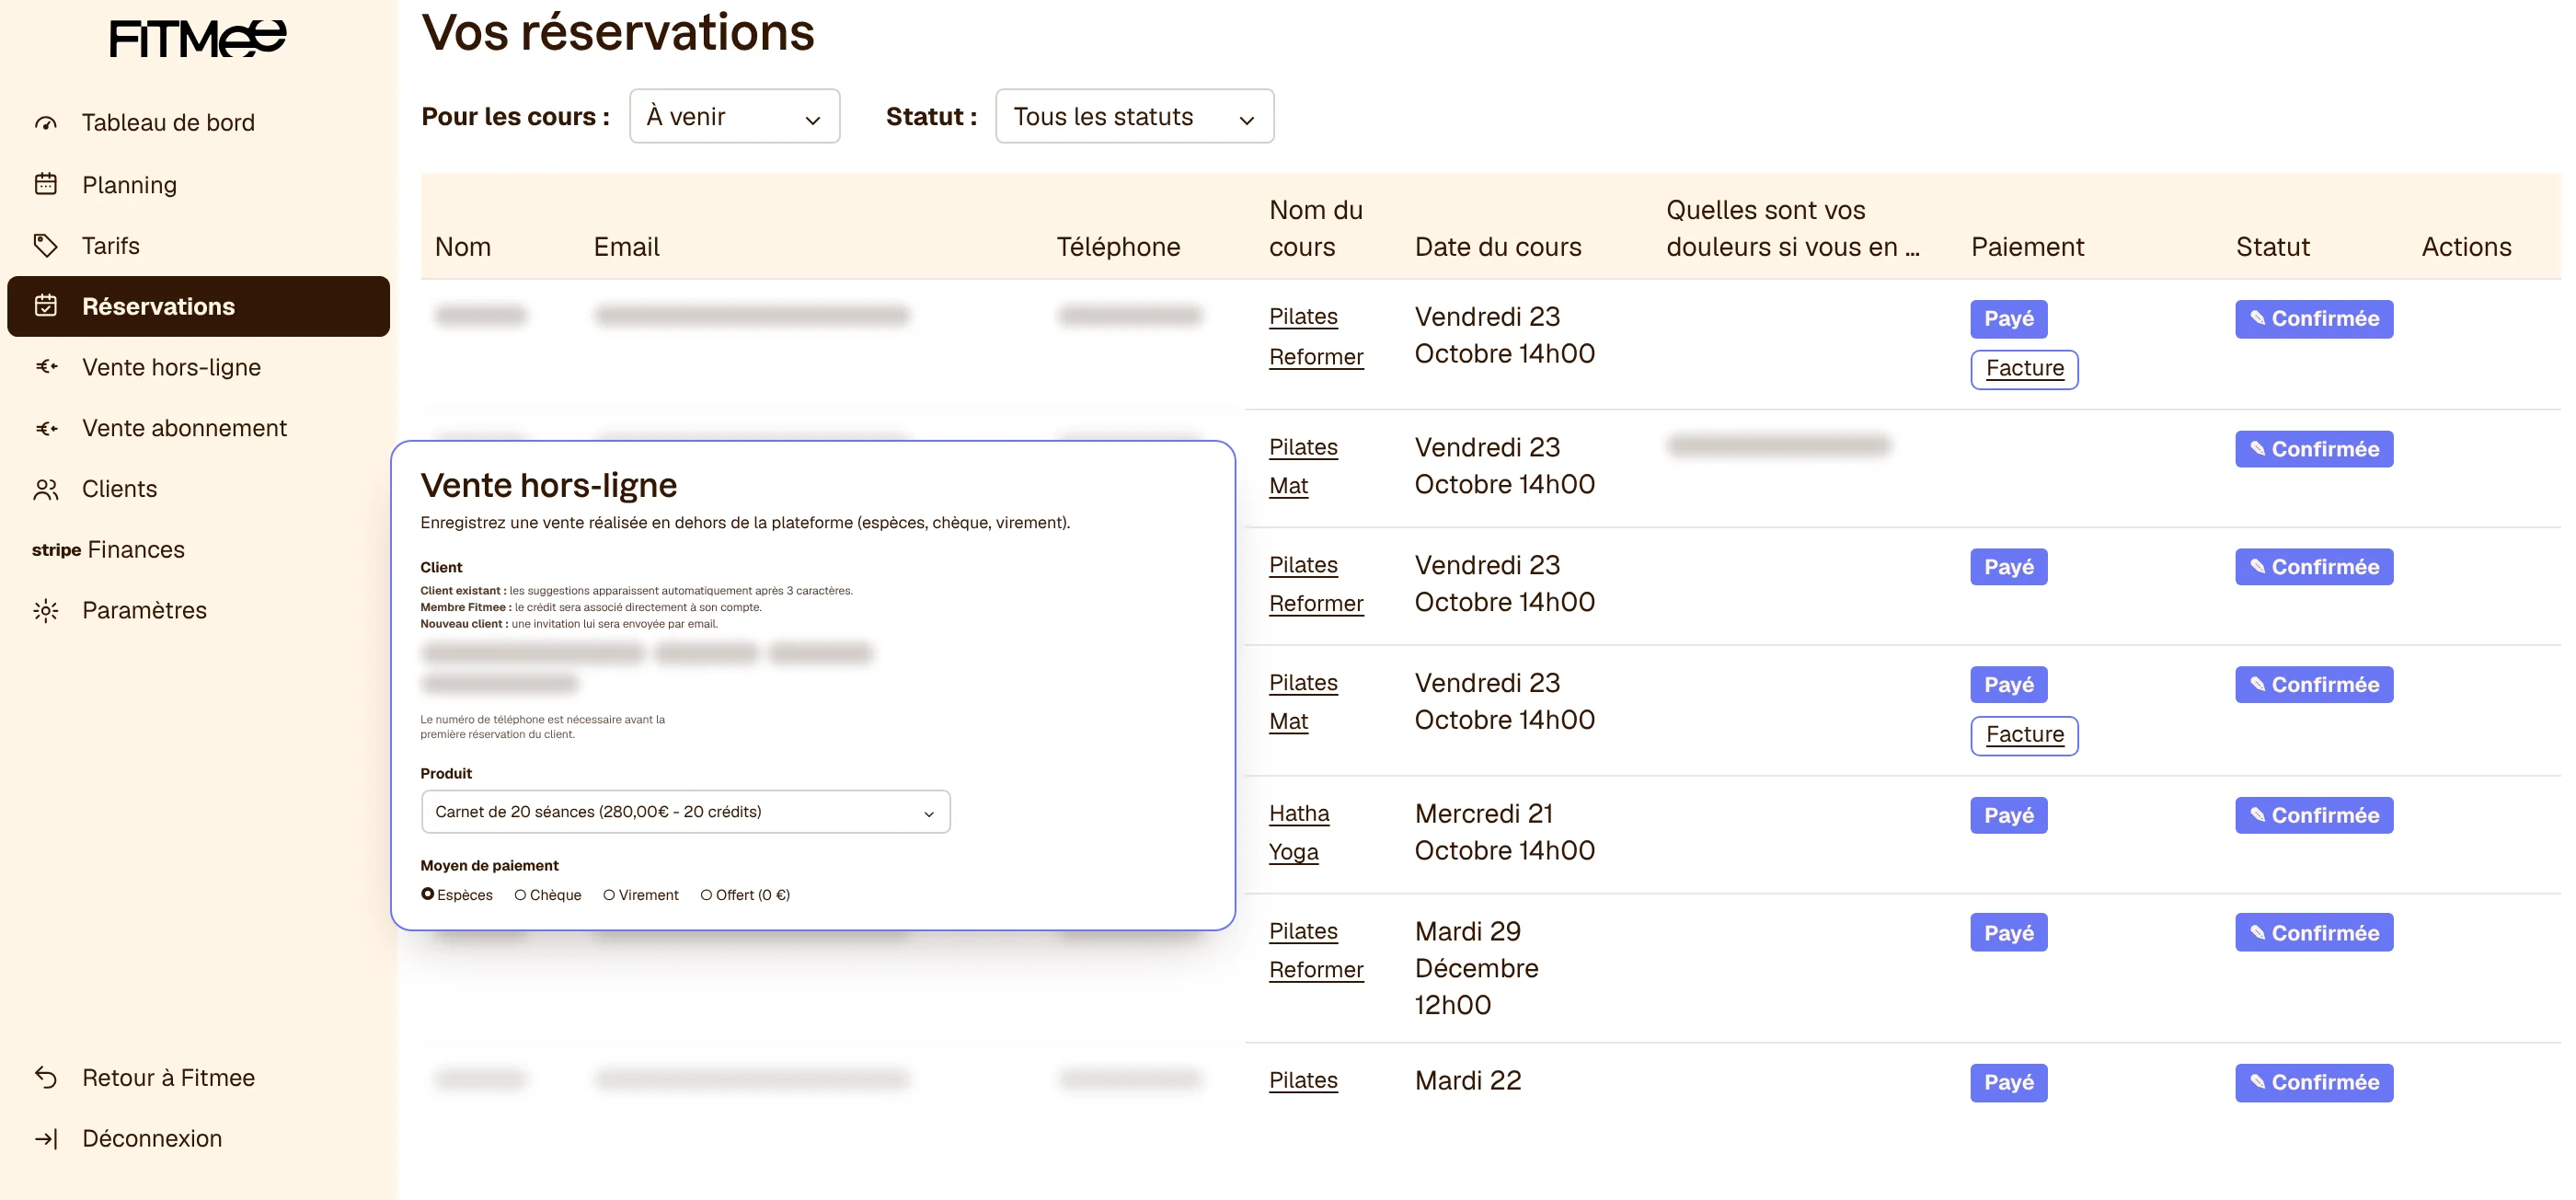Click Confirmée on Hatha Yoga row
2576x1200 pixels.
tap(2314, 816)
